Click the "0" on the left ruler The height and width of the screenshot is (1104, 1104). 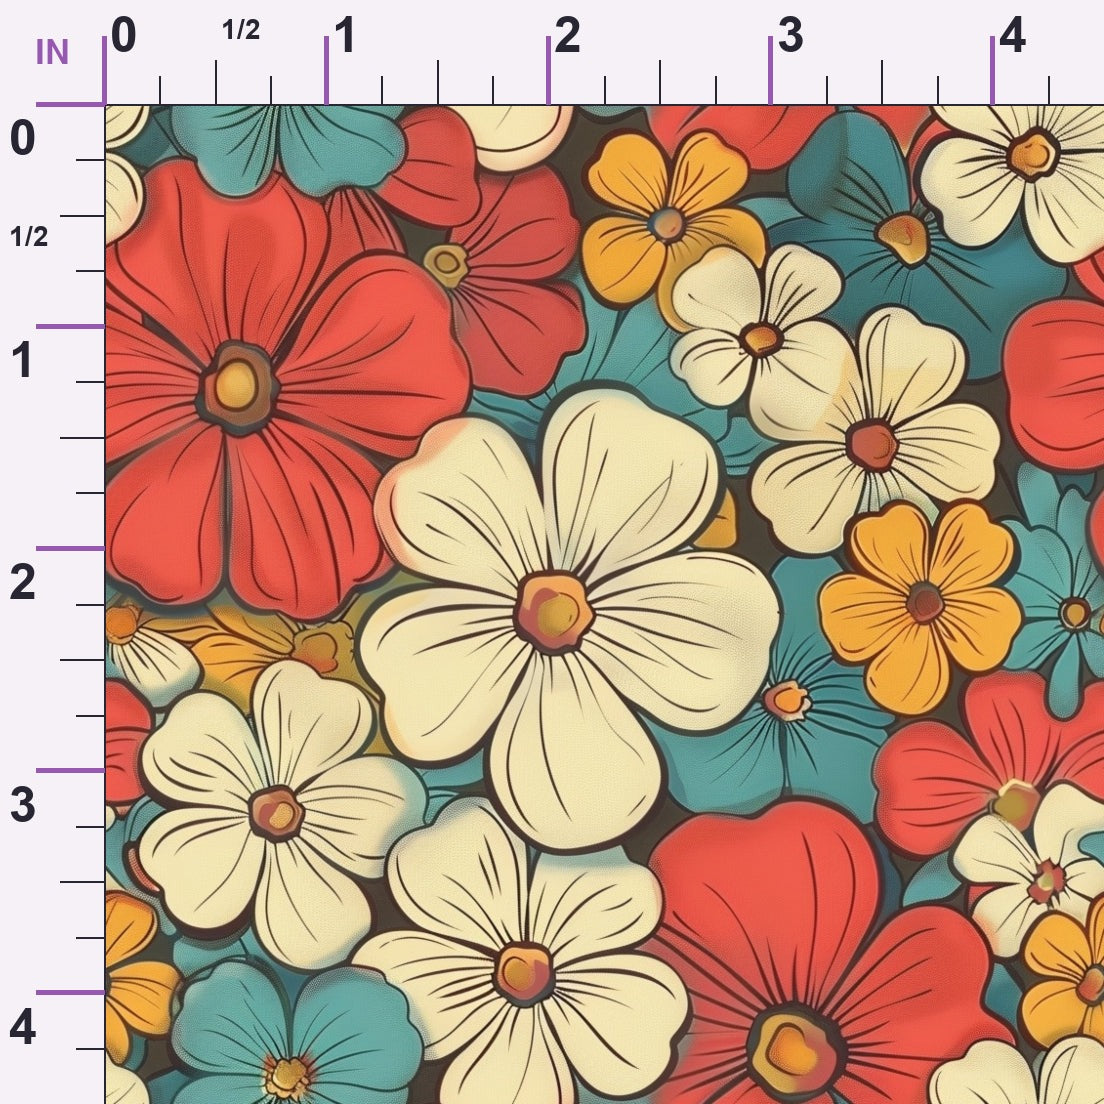coord(23,138)
